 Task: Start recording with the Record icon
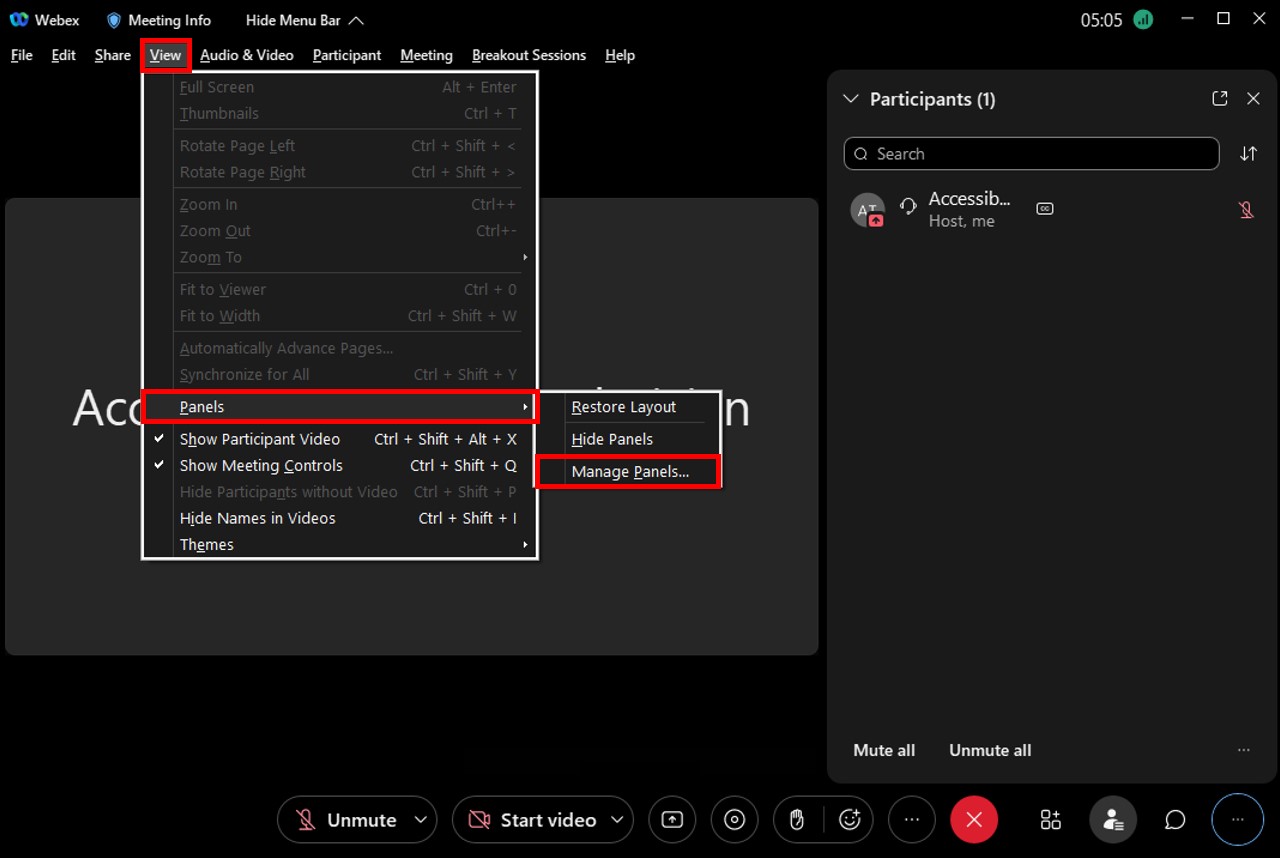734,819
